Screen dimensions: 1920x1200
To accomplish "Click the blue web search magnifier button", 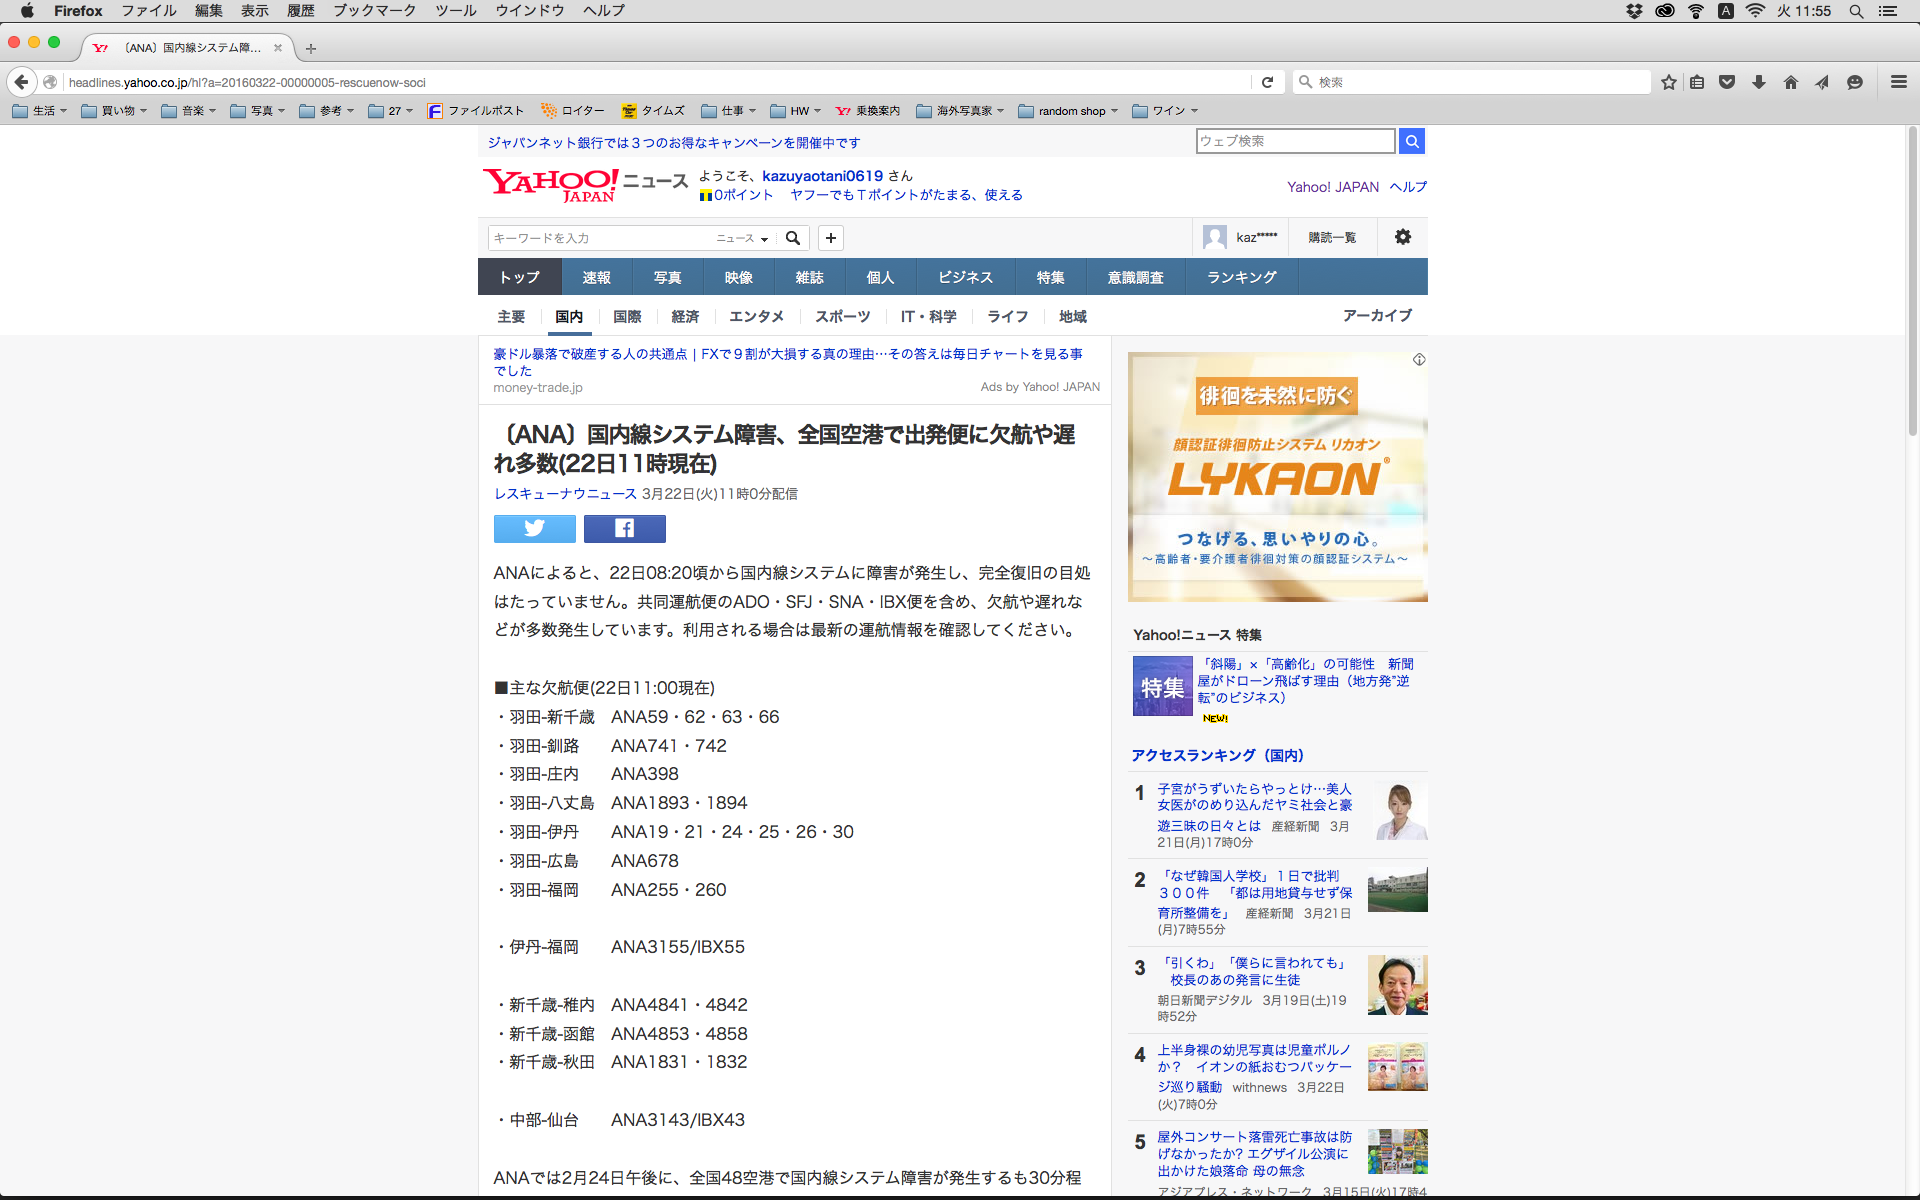I will [x=1411, y=141].
